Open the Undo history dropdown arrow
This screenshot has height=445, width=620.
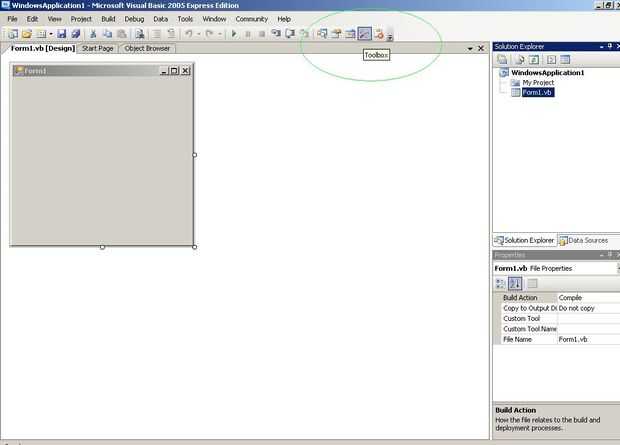(198, 34)
